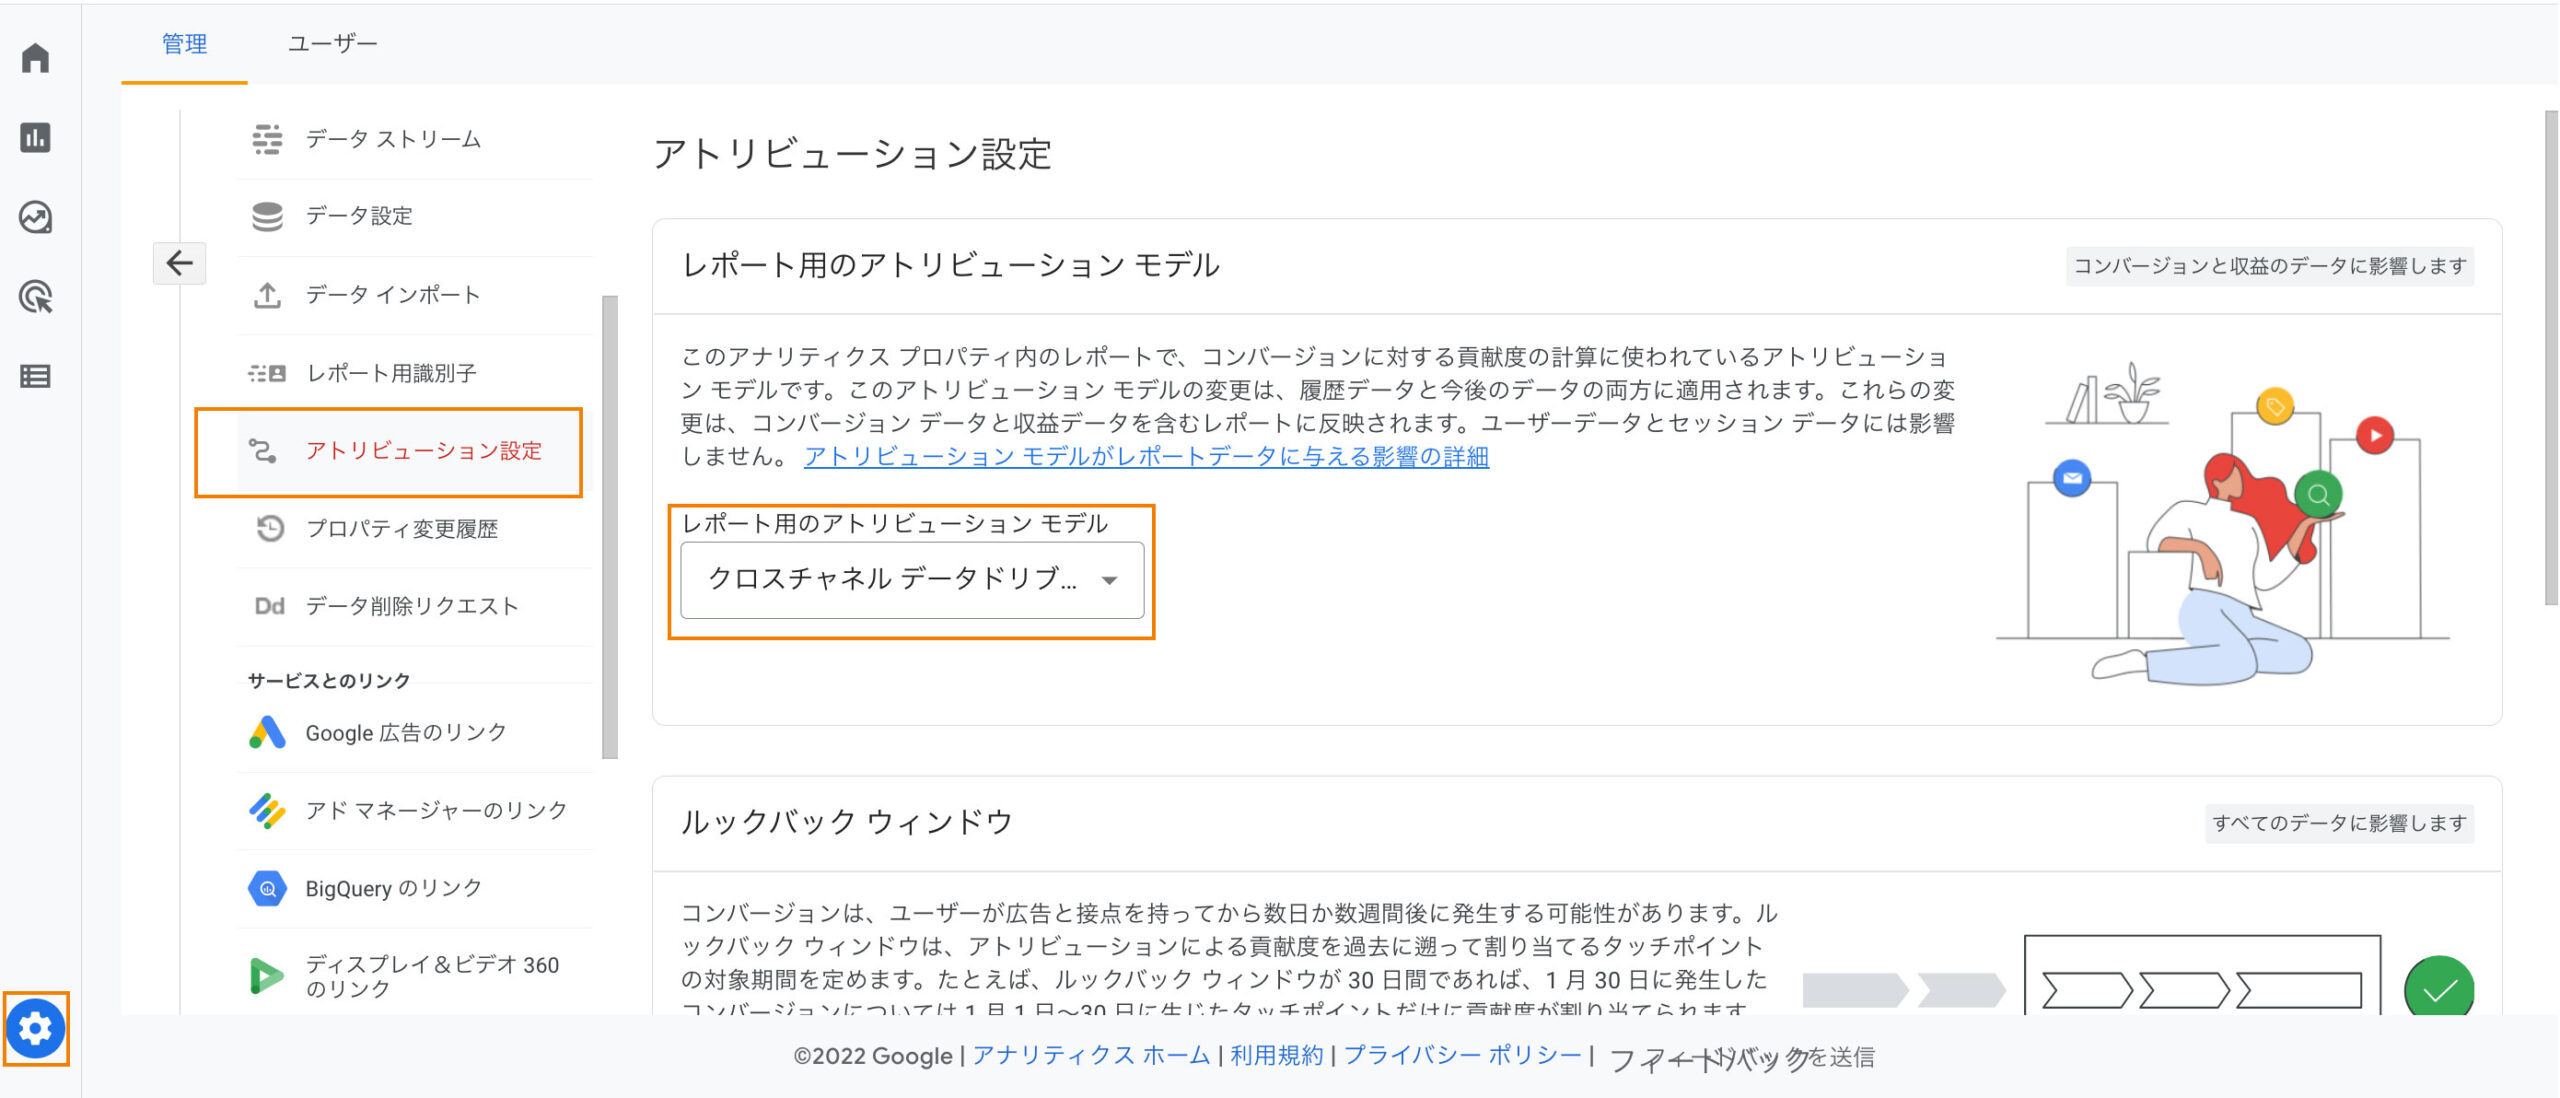Open the Reports bar chart icon
The image size is (2560, 1098).
tap(36, 137)
